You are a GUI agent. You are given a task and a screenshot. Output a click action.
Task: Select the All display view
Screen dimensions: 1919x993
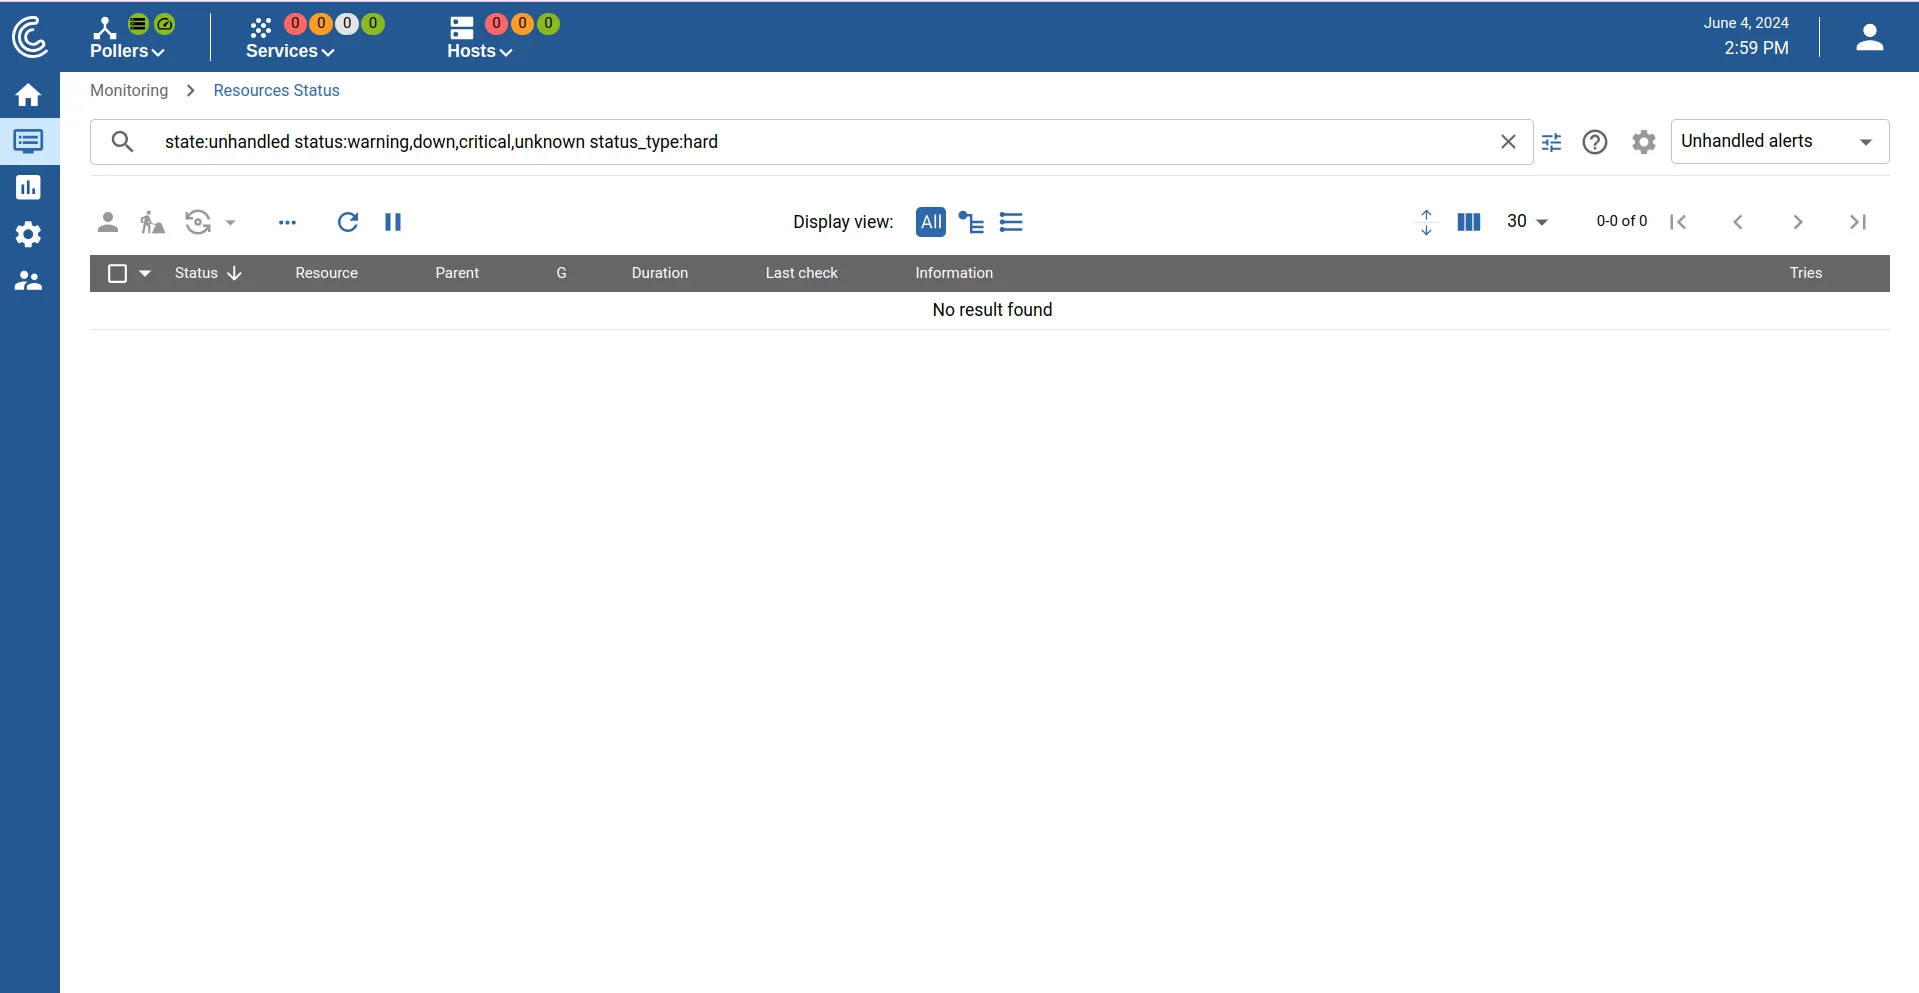coord(930,222)
